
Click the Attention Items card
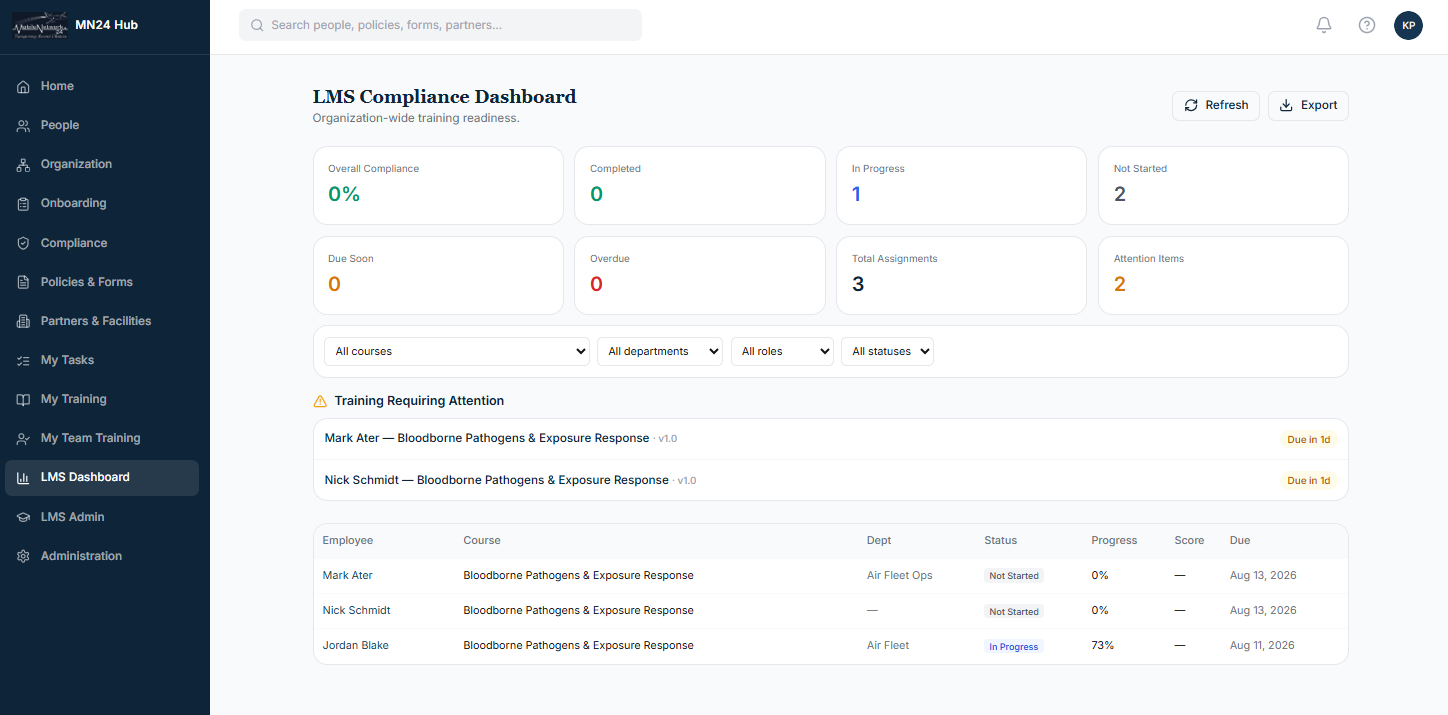click(x=1223, y=275)
